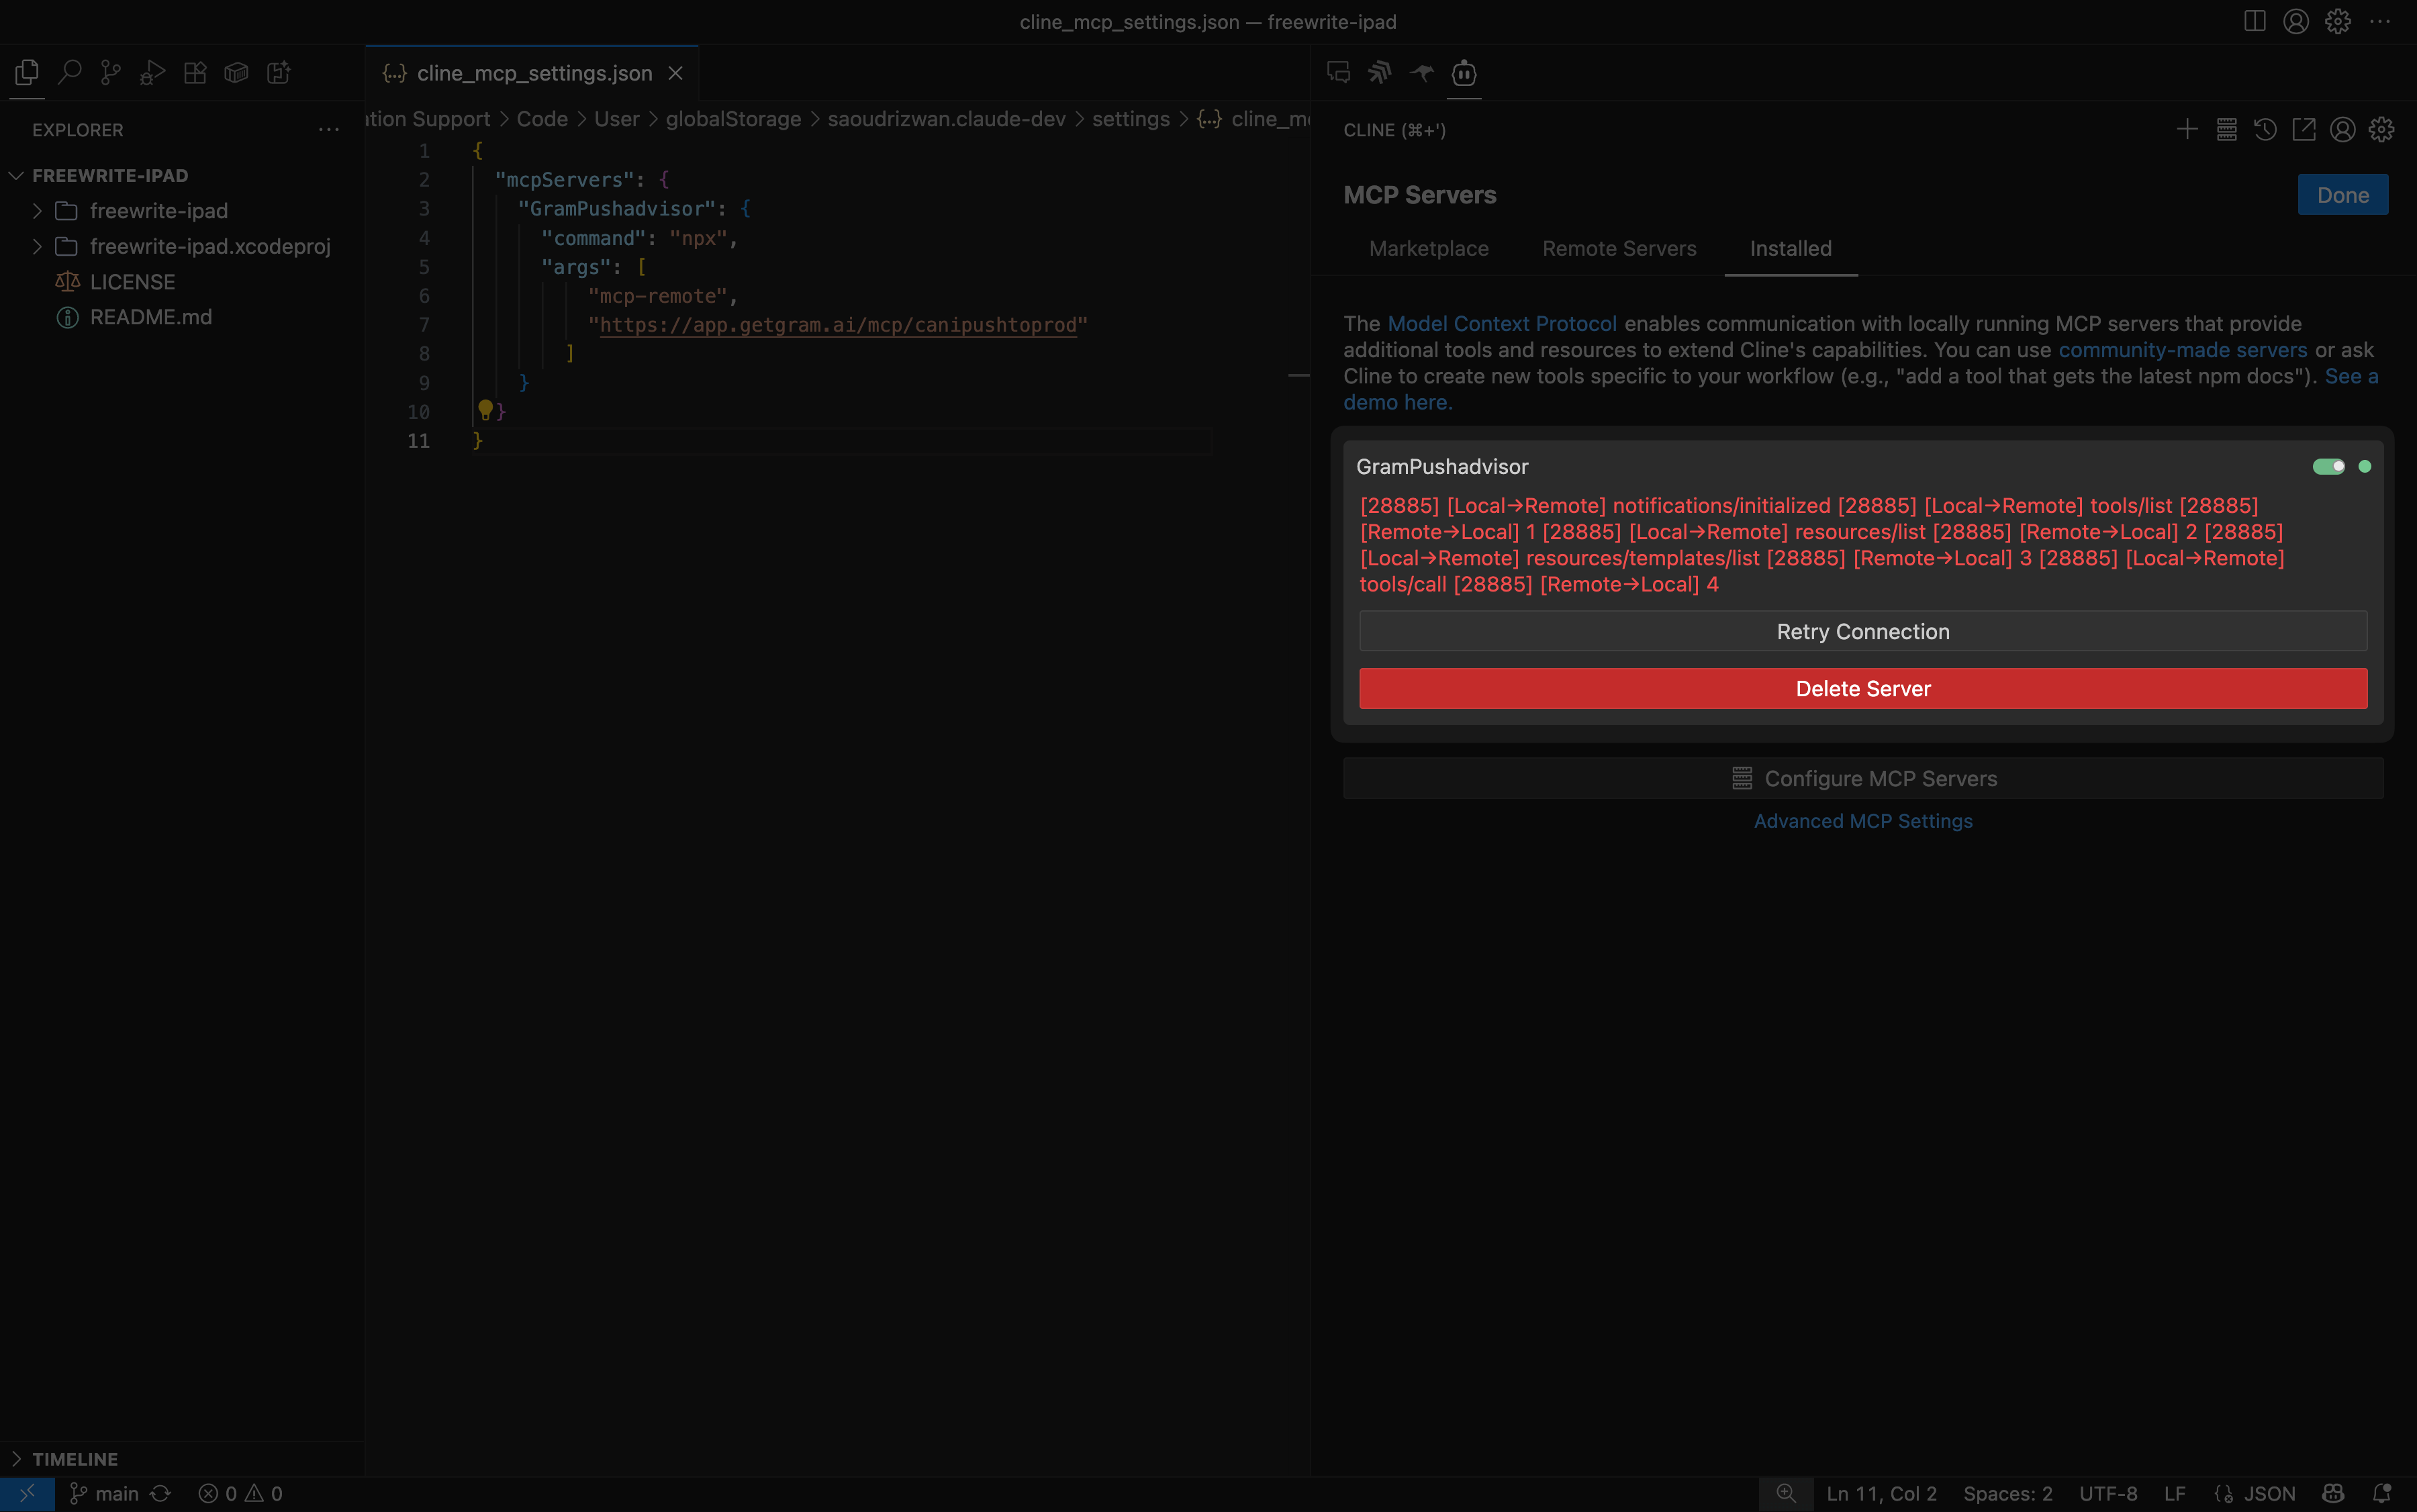
Task: Open Accounts icon in title bar
Action: pyautogui.click(x=2296, y=21)
